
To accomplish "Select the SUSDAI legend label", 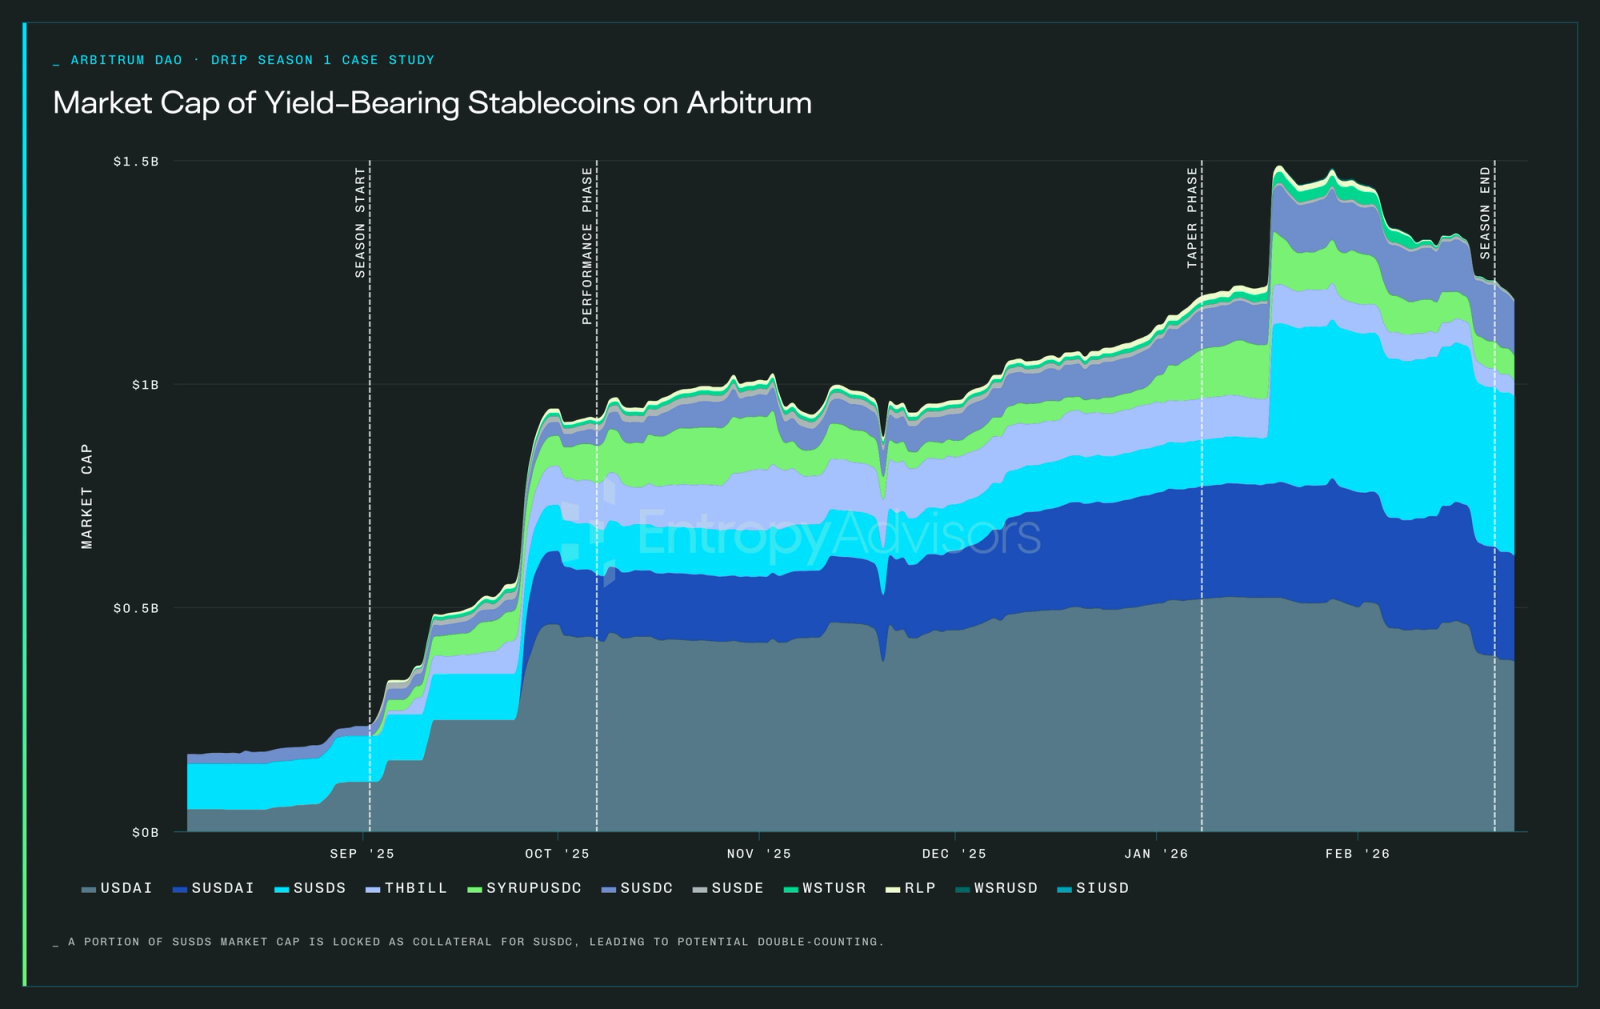I will 223,888.
